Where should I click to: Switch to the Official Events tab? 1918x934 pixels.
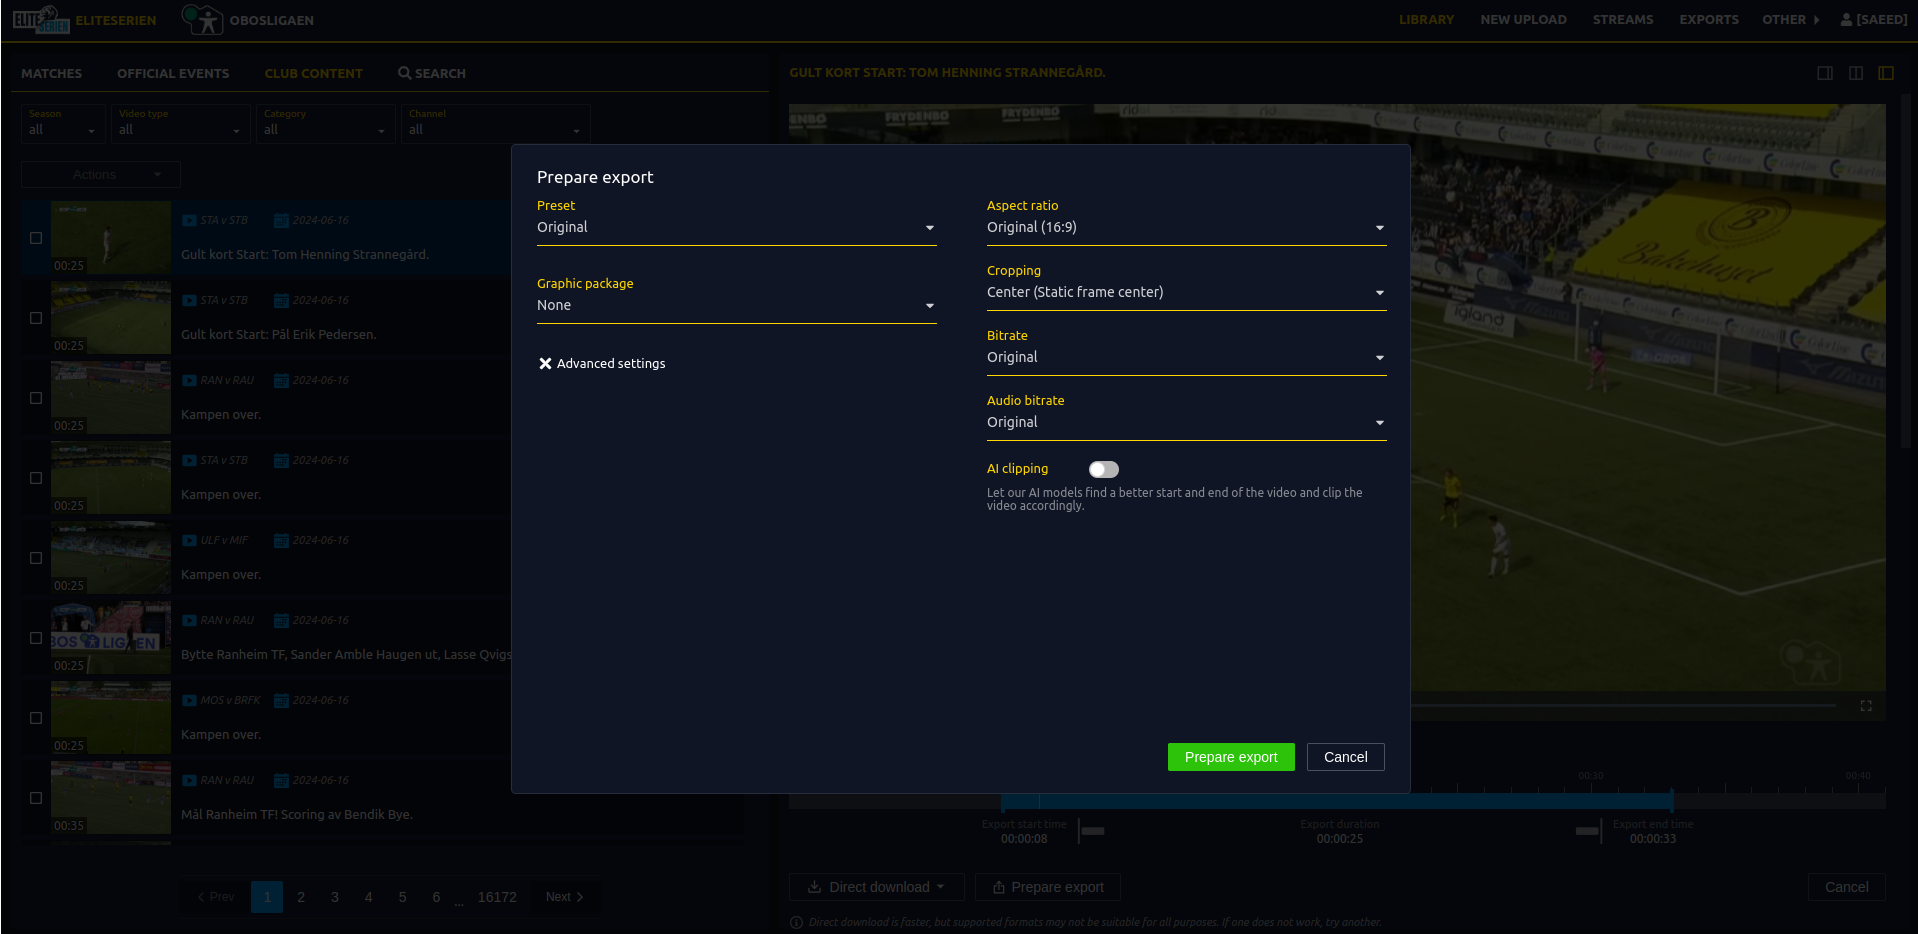(172, 73)
